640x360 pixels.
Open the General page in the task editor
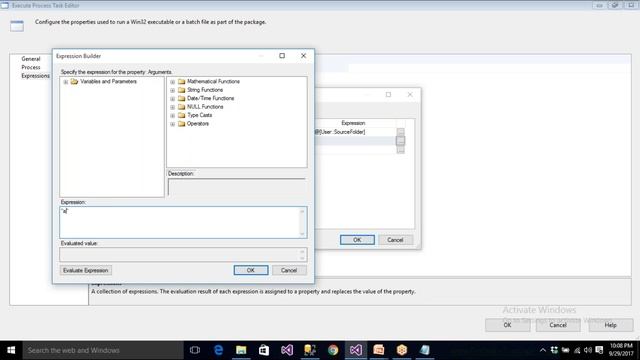tap(31, 59)
